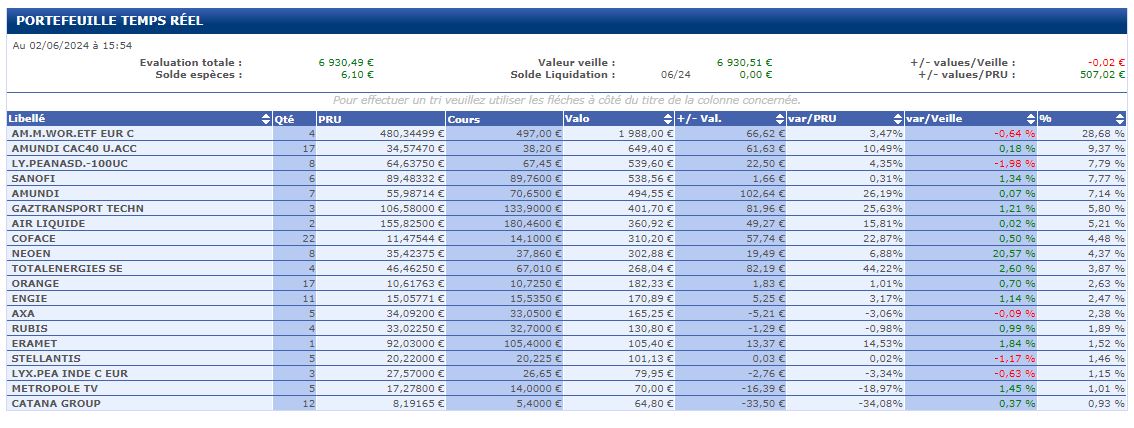The image size is (1134, 428).
Task: Click LY.PEANASD.-100UC var/Veille -1,98 %
Action: (1015, 163)
